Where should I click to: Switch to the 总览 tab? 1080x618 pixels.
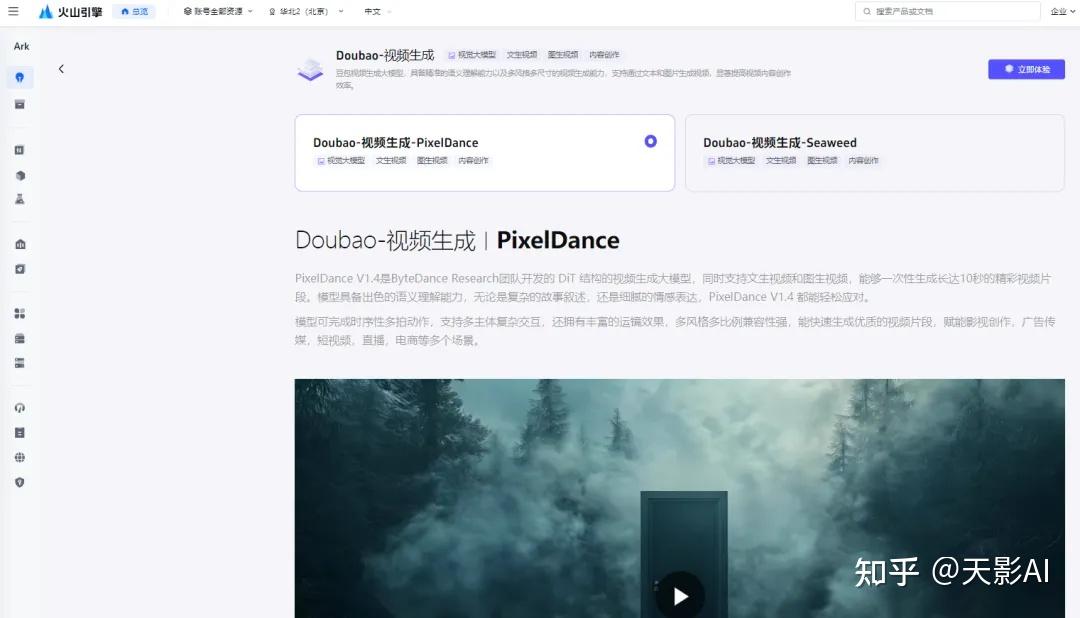point(135,11)
